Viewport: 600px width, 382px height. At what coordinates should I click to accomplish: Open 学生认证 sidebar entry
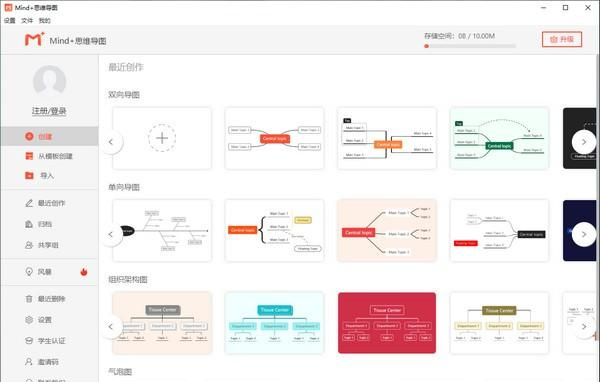click(x=49, y=341)
